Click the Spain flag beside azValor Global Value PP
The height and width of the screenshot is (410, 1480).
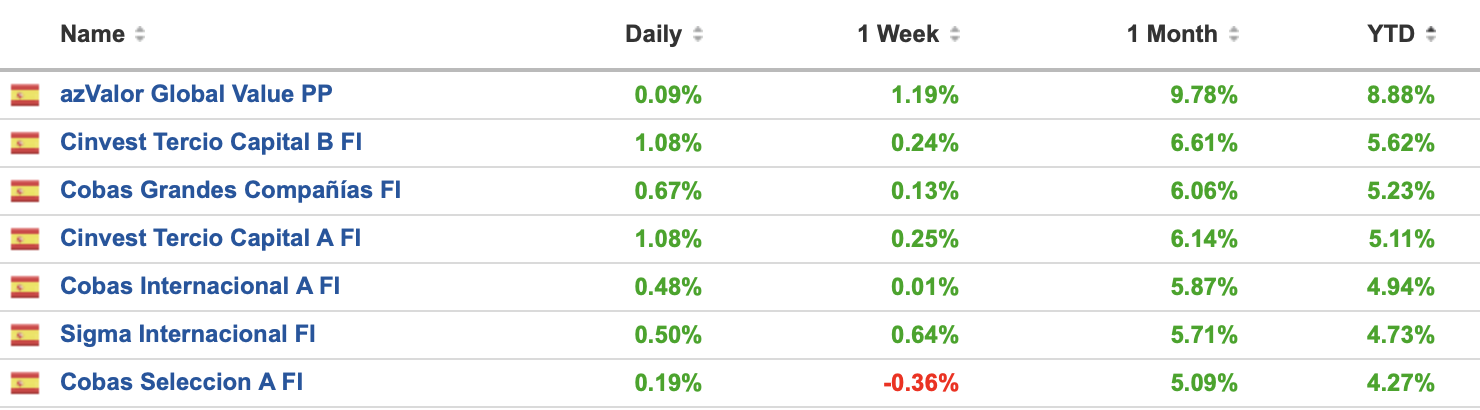[x=25, y=95]
